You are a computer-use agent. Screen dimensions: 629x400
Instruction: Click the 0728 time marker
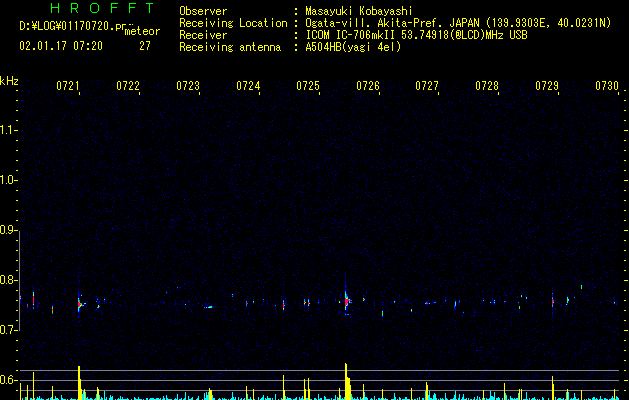[x=487, y=86]
